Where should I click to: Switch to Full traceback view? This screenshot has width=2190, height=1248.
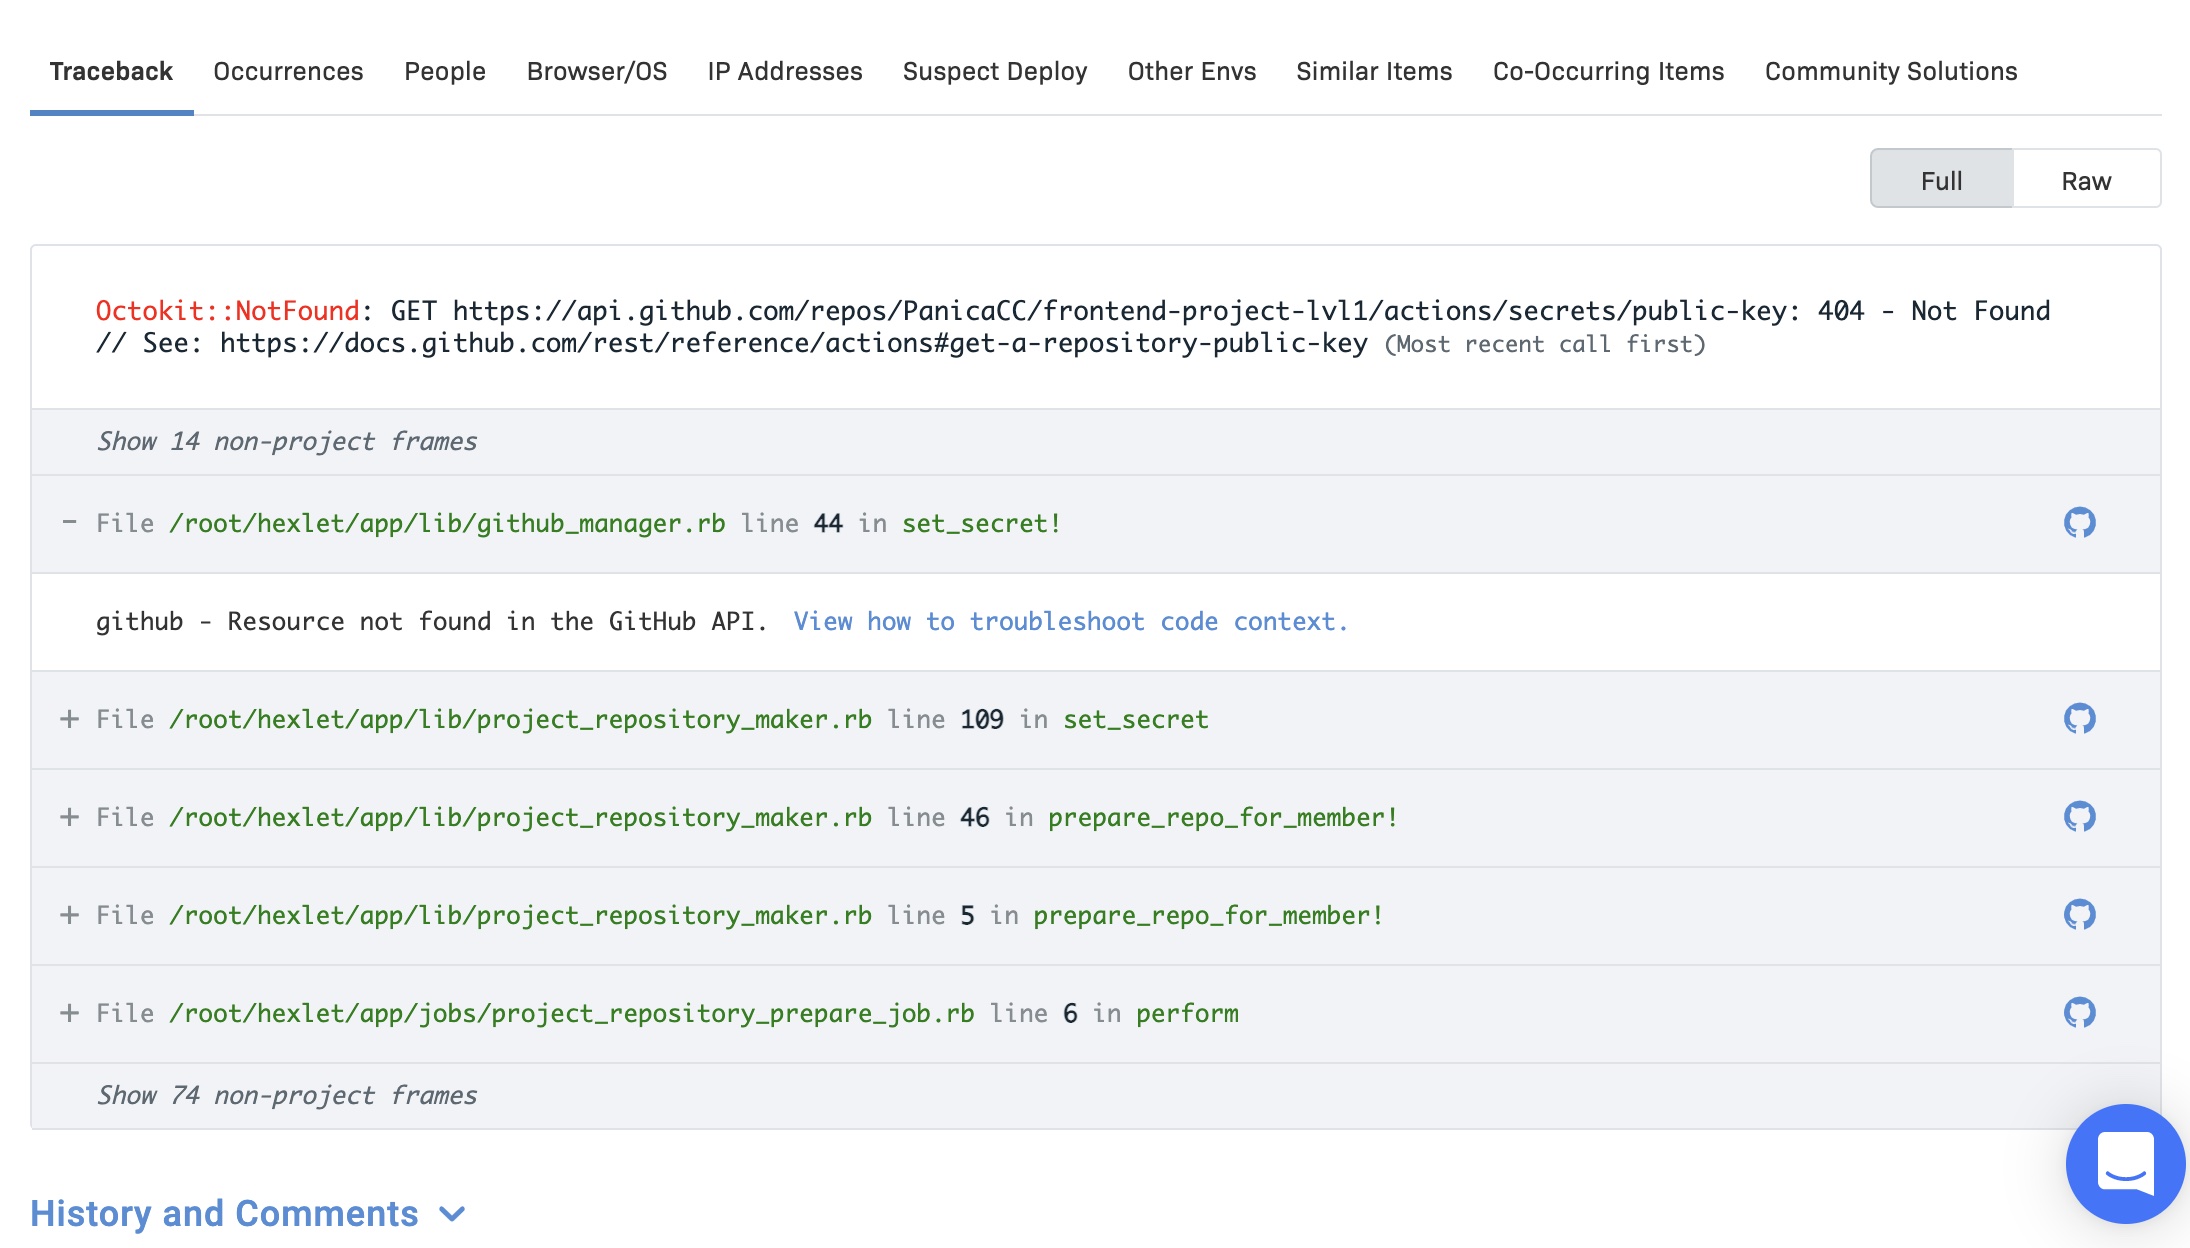coord(1942,177)
